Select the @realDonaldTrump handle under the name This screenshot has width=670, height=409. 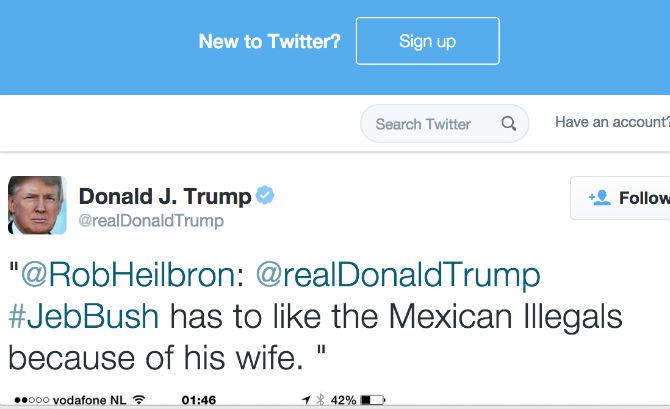(x=150, y=221)
